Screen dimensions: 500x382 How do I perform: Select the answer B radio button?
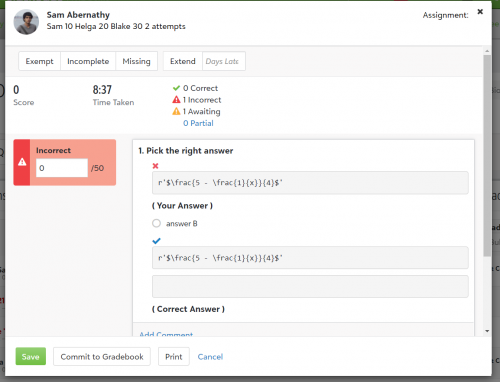[156, 223]
